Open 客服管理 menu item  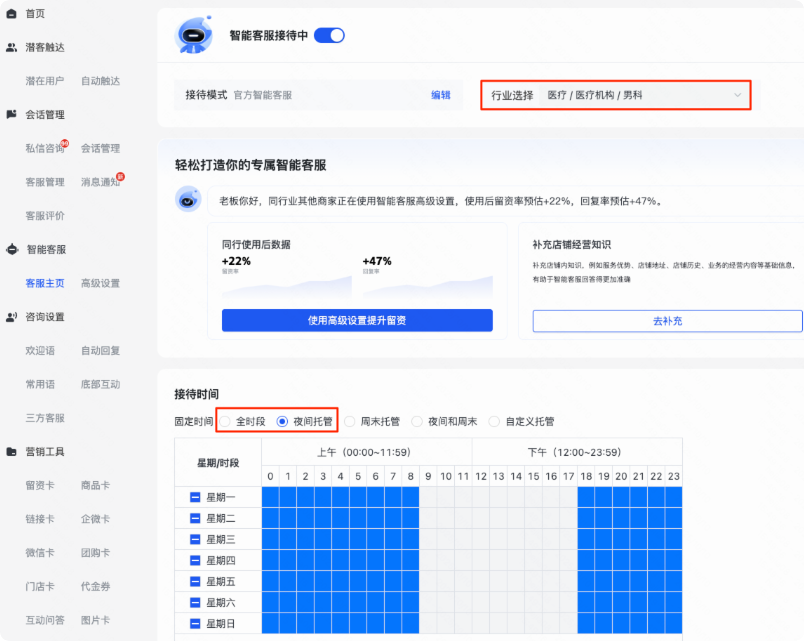[45, 182]
